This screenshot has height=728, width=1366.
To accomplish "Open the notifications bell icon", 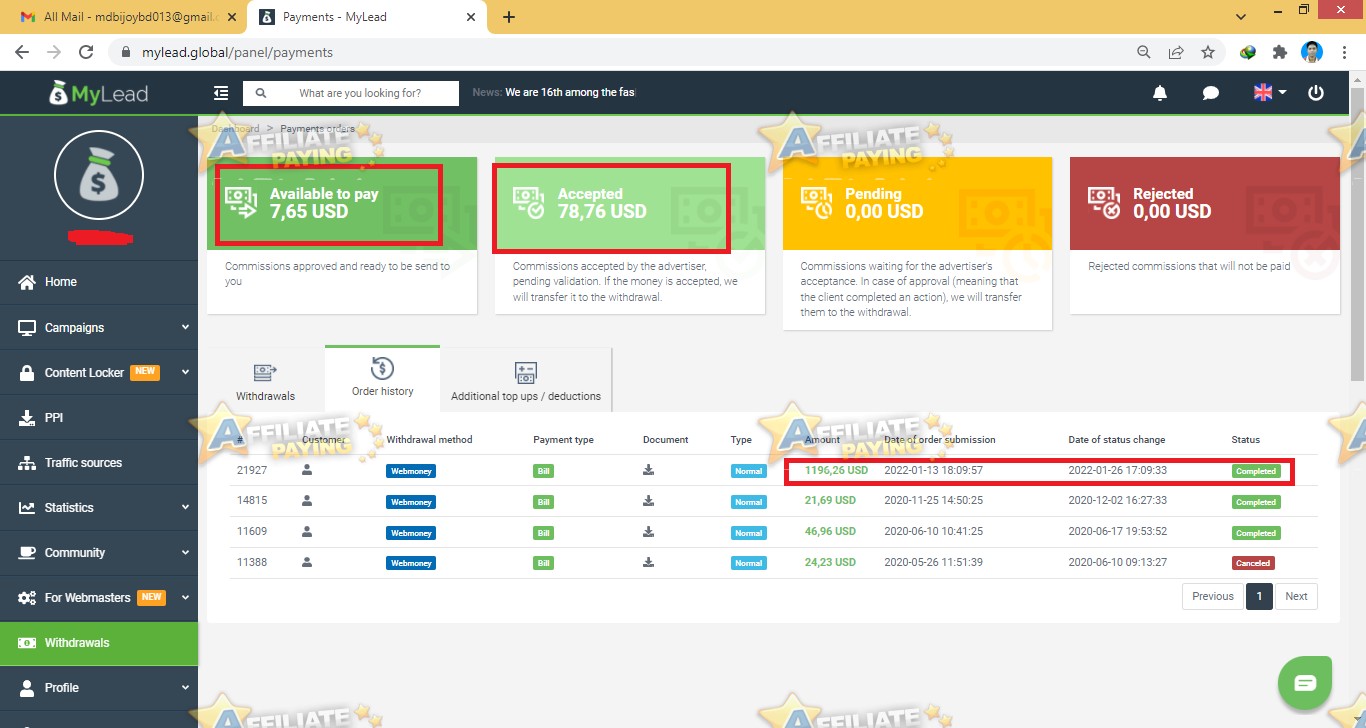I will 1159,92.
